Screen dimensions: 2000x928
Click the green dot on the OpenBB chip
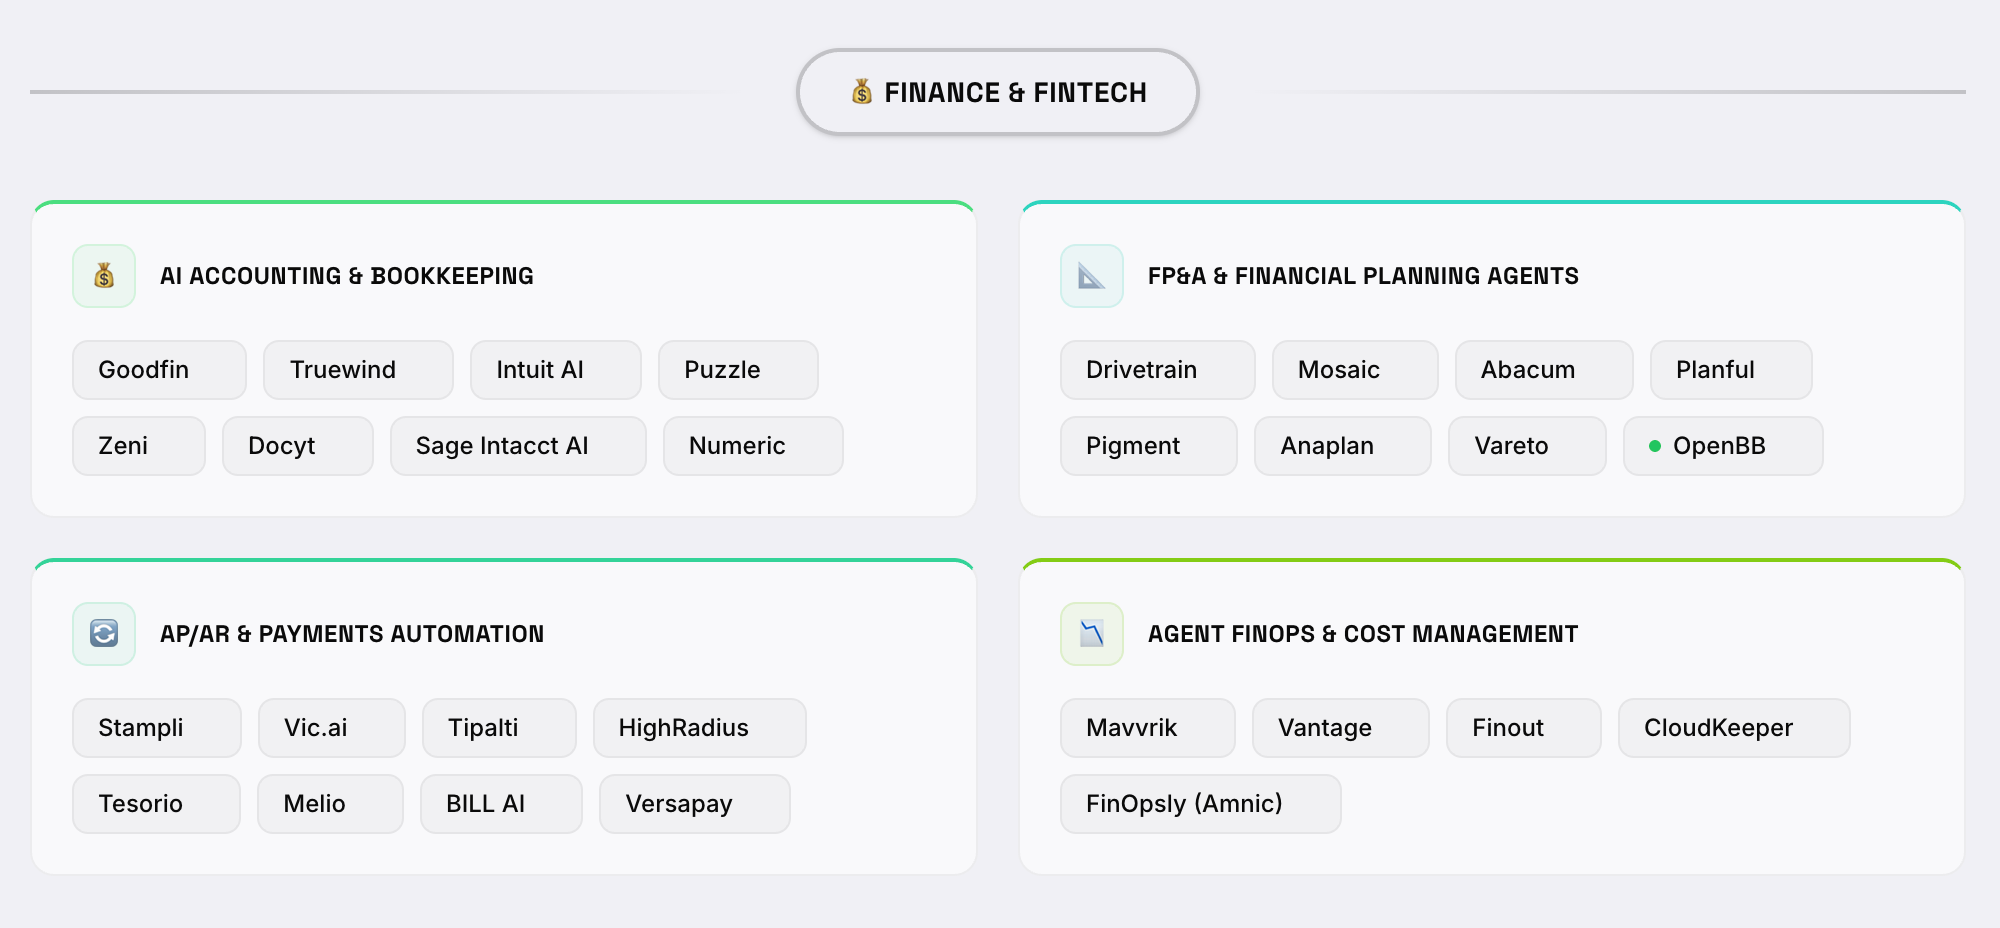tap(1655, 446)
